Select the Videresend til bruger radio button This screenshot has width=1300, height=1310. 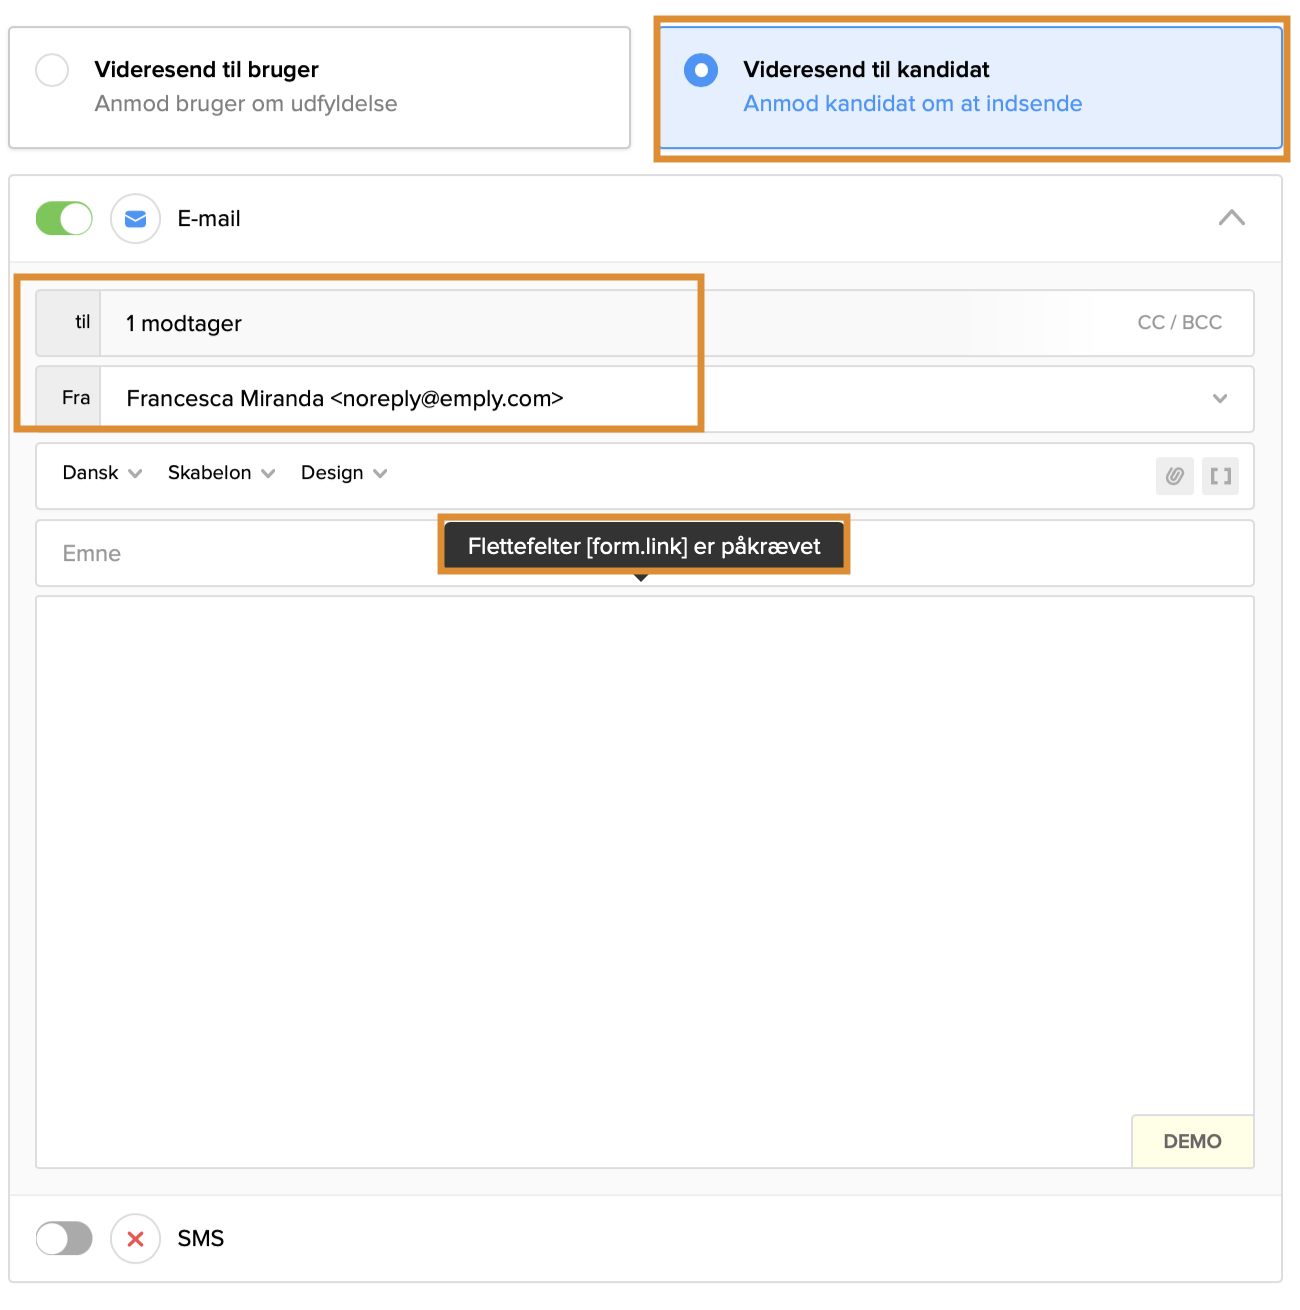click(x=52, y=70)
